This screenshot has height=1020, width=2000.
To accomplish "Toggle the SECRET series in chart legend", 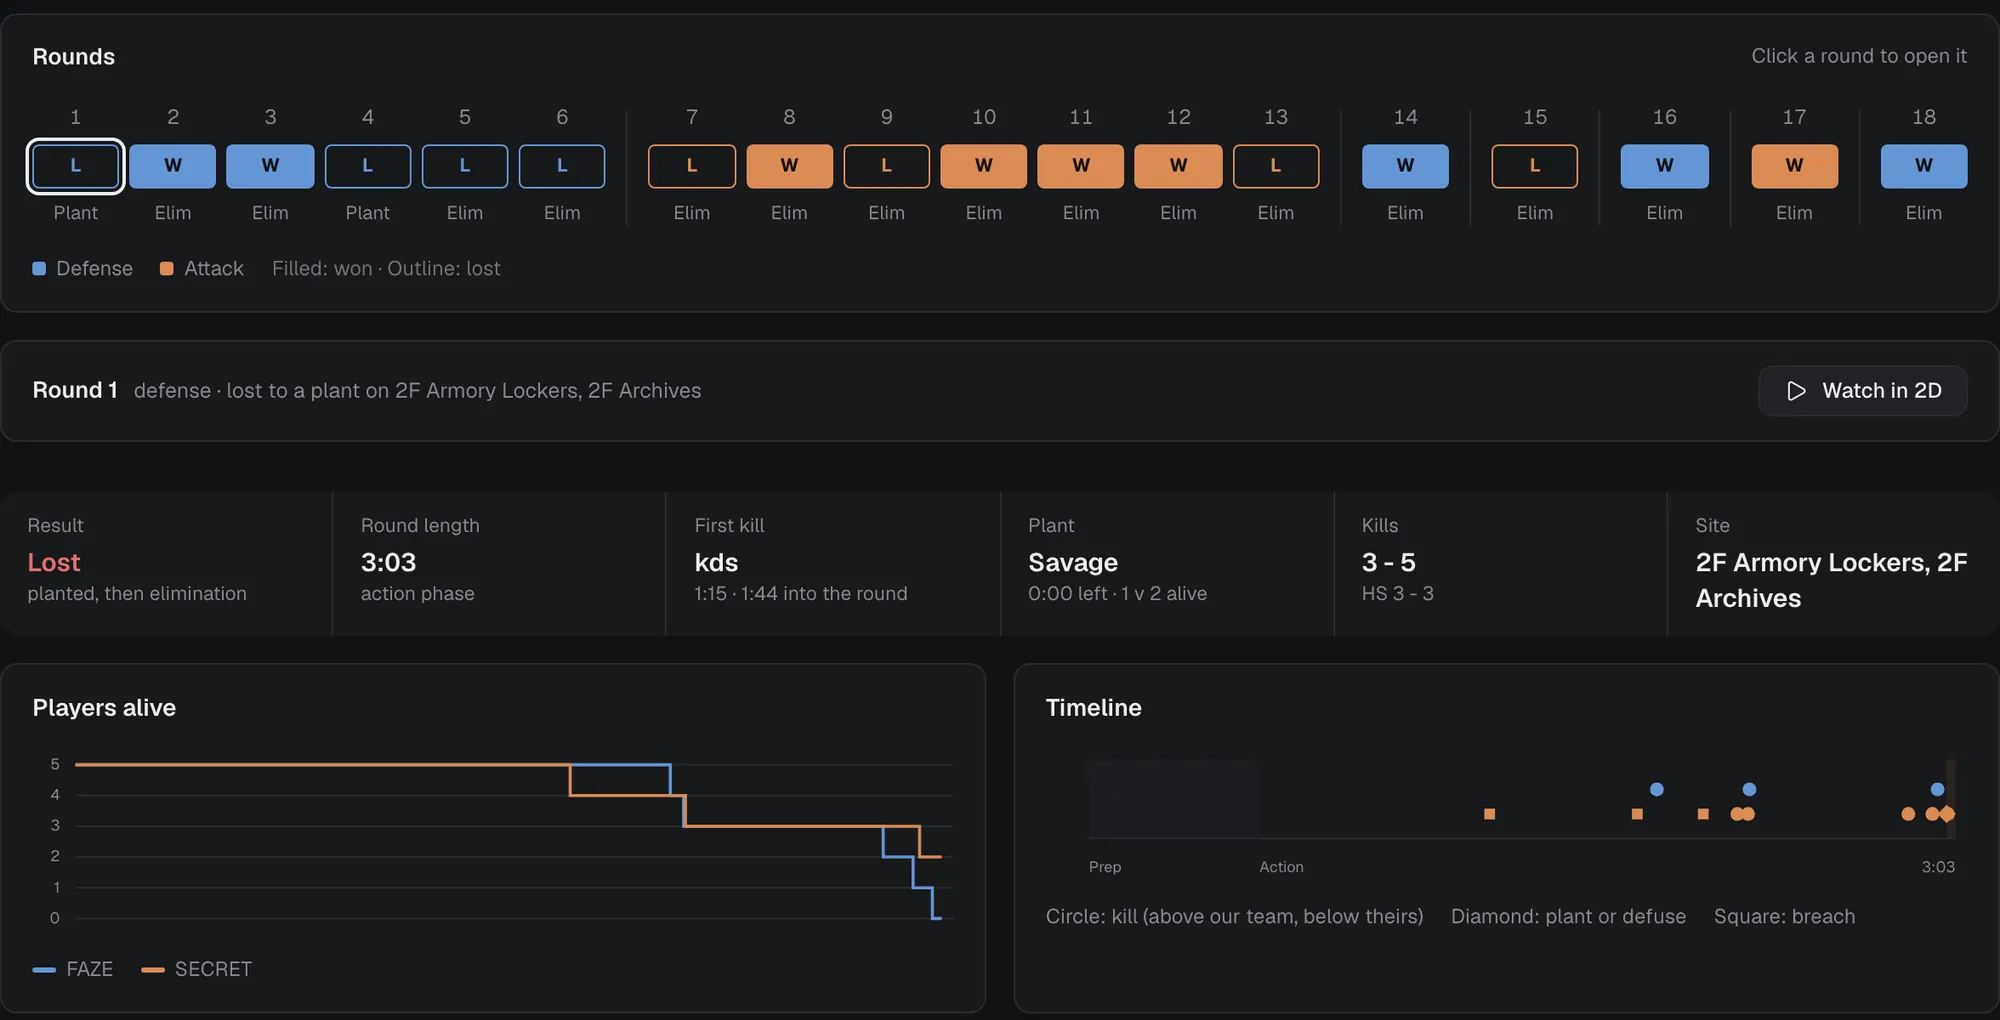I will [197, 969].
